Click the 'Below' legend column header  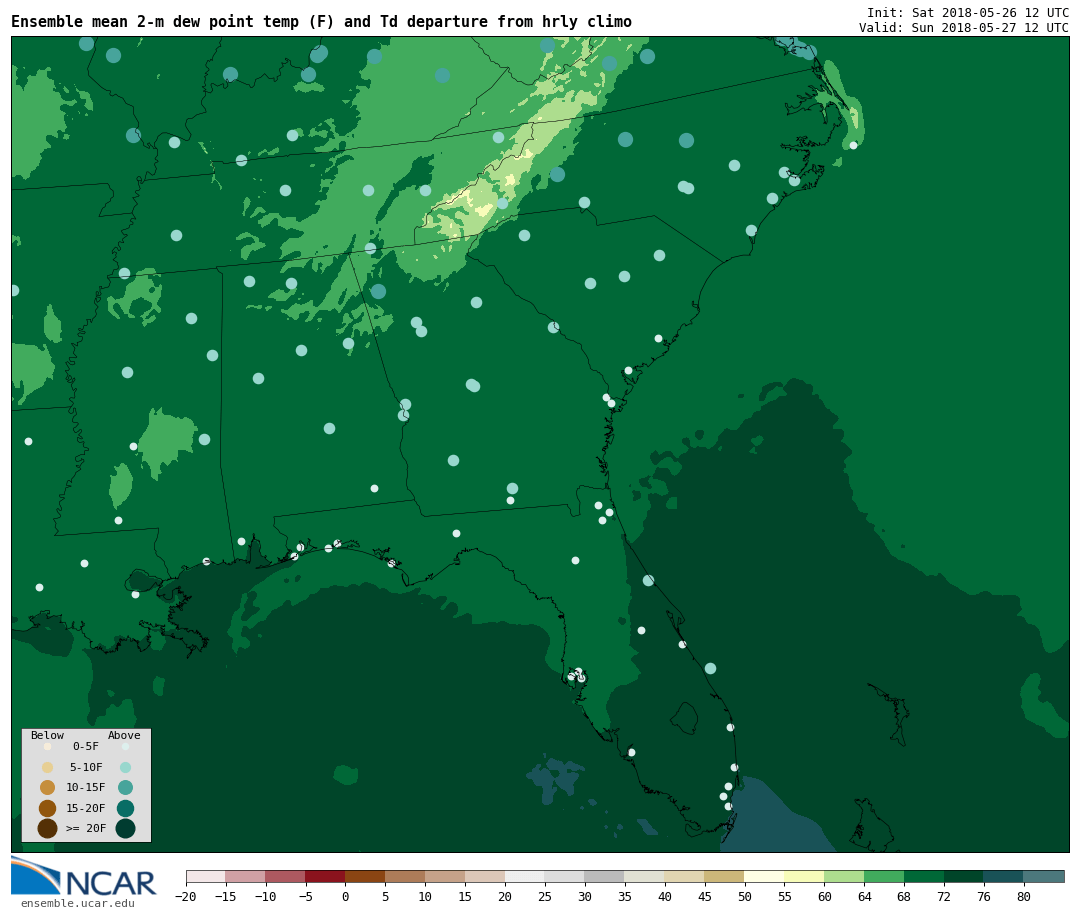point(47,735)
